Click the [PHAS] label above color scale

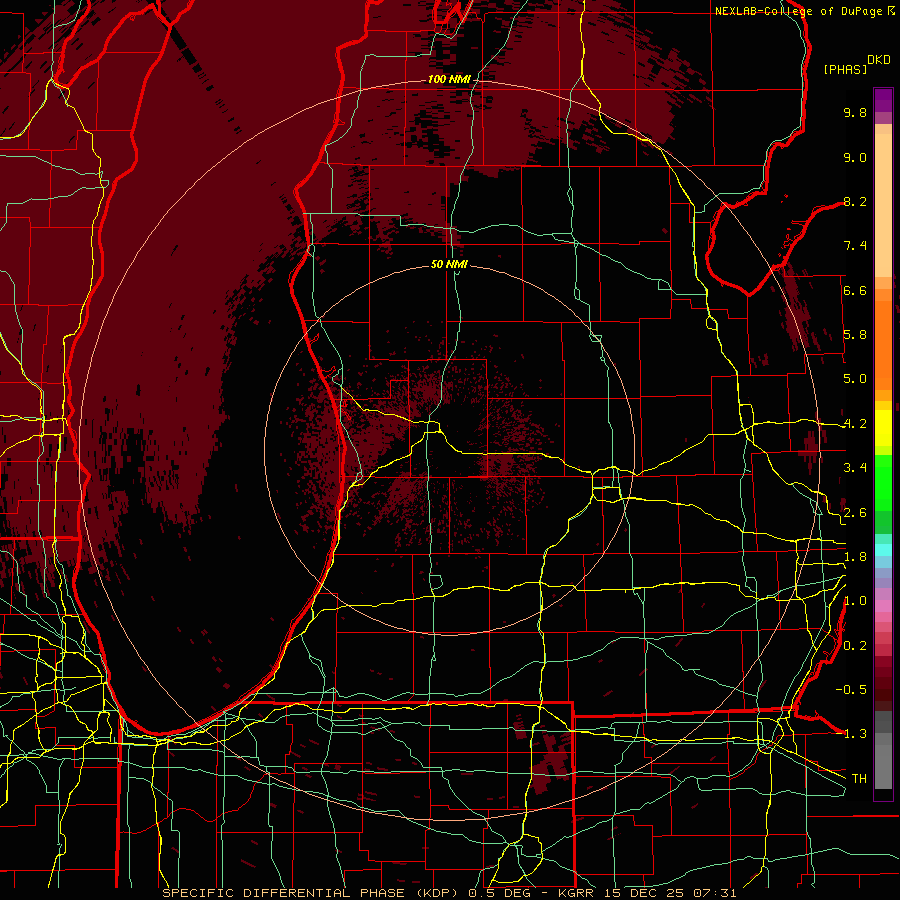(845, 69)
